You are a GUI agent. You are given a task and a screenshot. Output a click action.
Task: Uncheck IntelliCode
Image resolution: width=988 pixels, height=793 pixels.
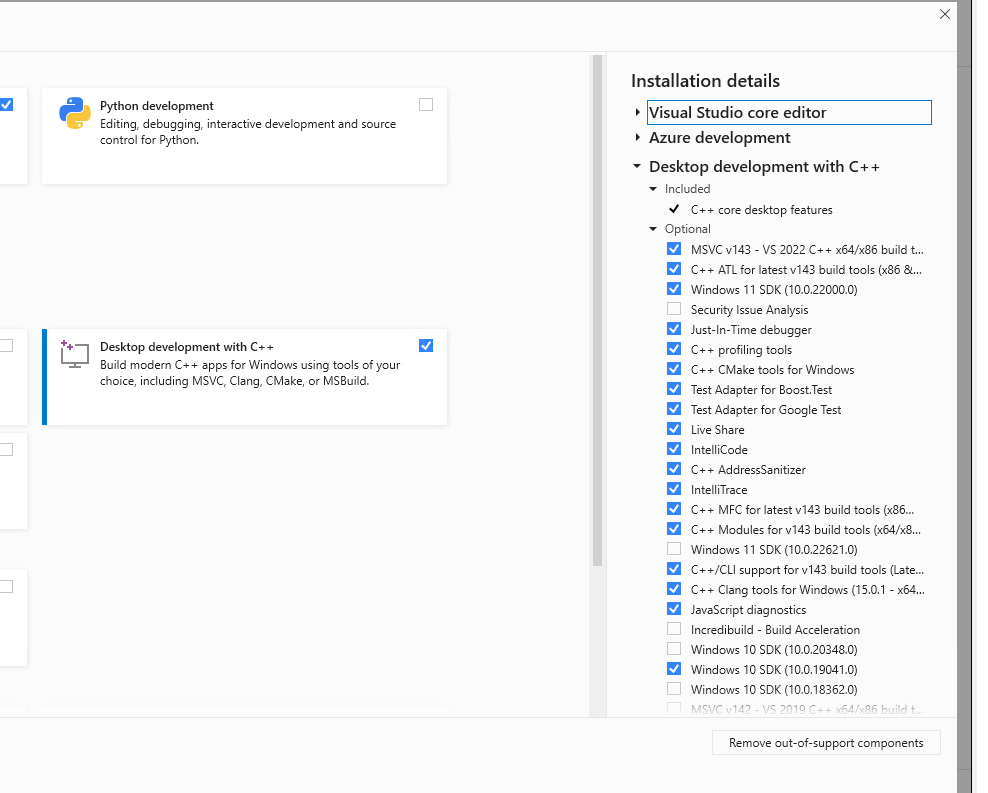coord(673,448)
